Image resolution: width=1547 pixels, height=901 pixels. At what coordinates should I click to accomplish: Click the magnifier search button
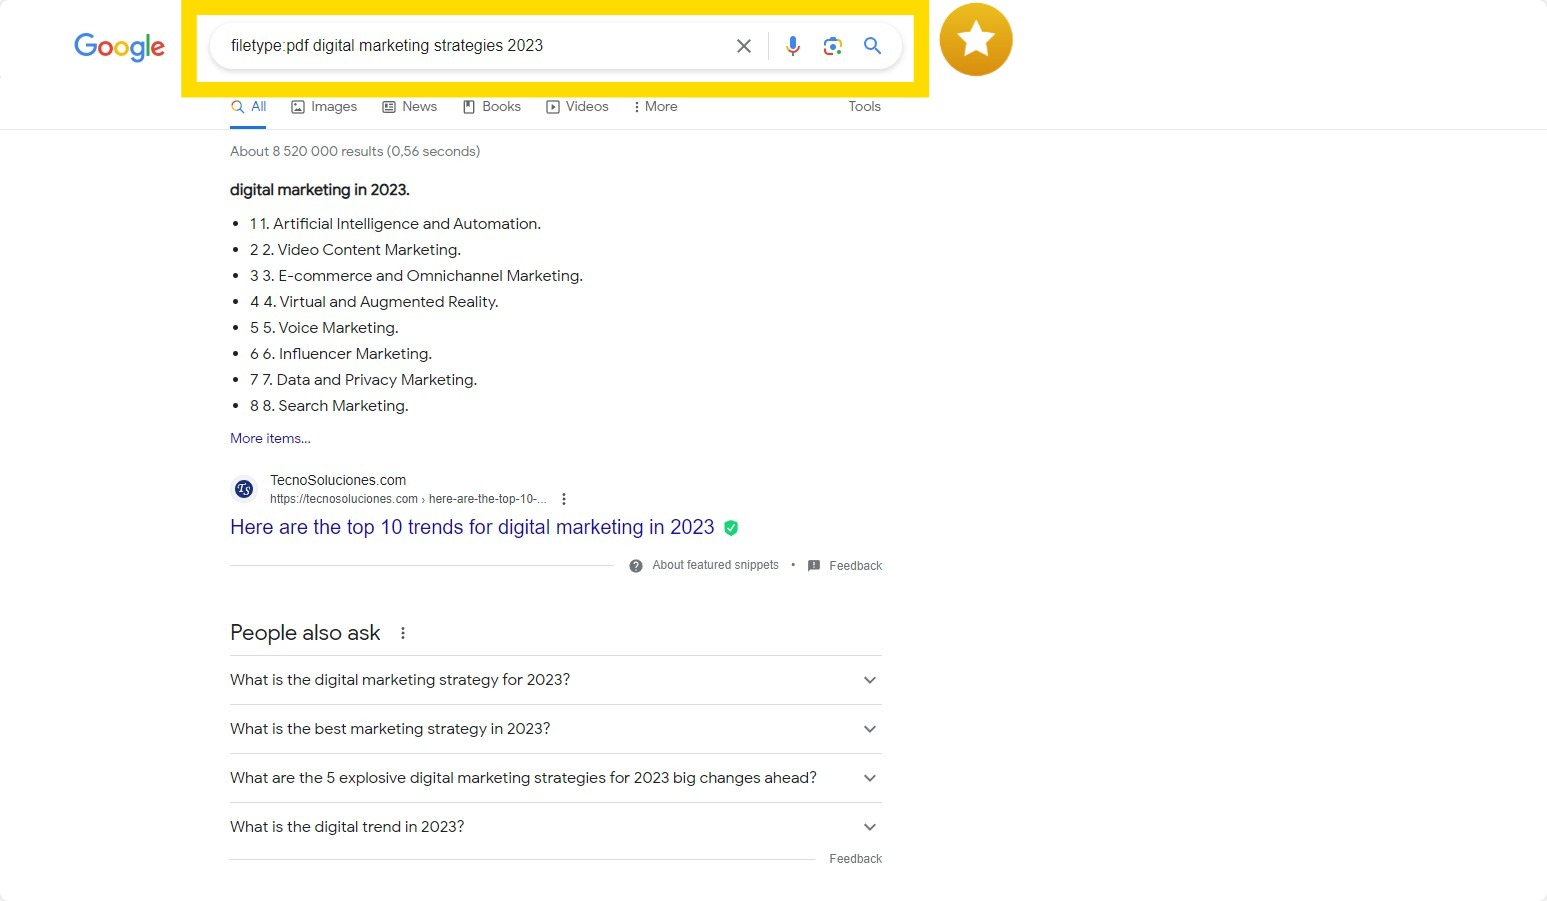(872, 46)
